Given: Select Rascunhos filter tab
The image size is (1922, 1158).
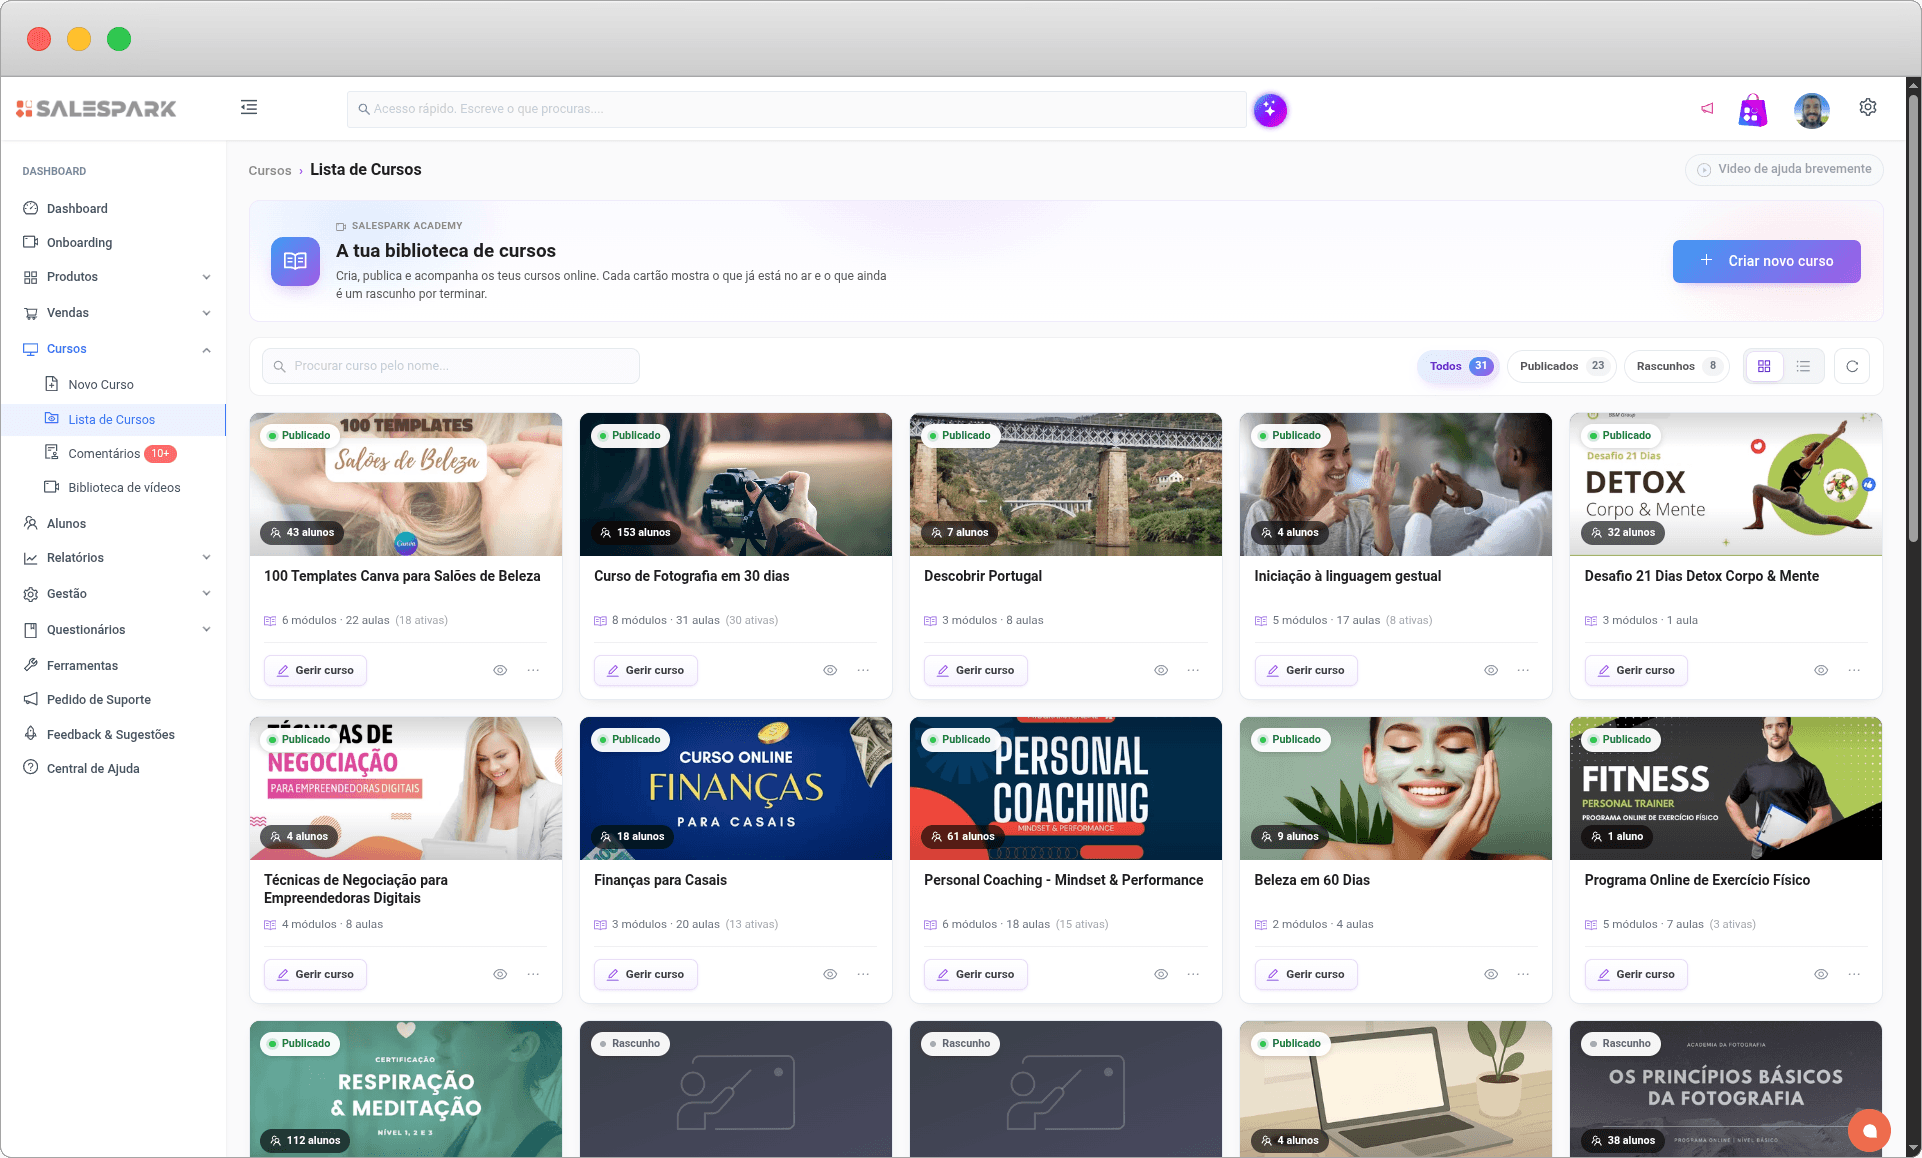Looking at the screenshot, I should (1677, 366).
